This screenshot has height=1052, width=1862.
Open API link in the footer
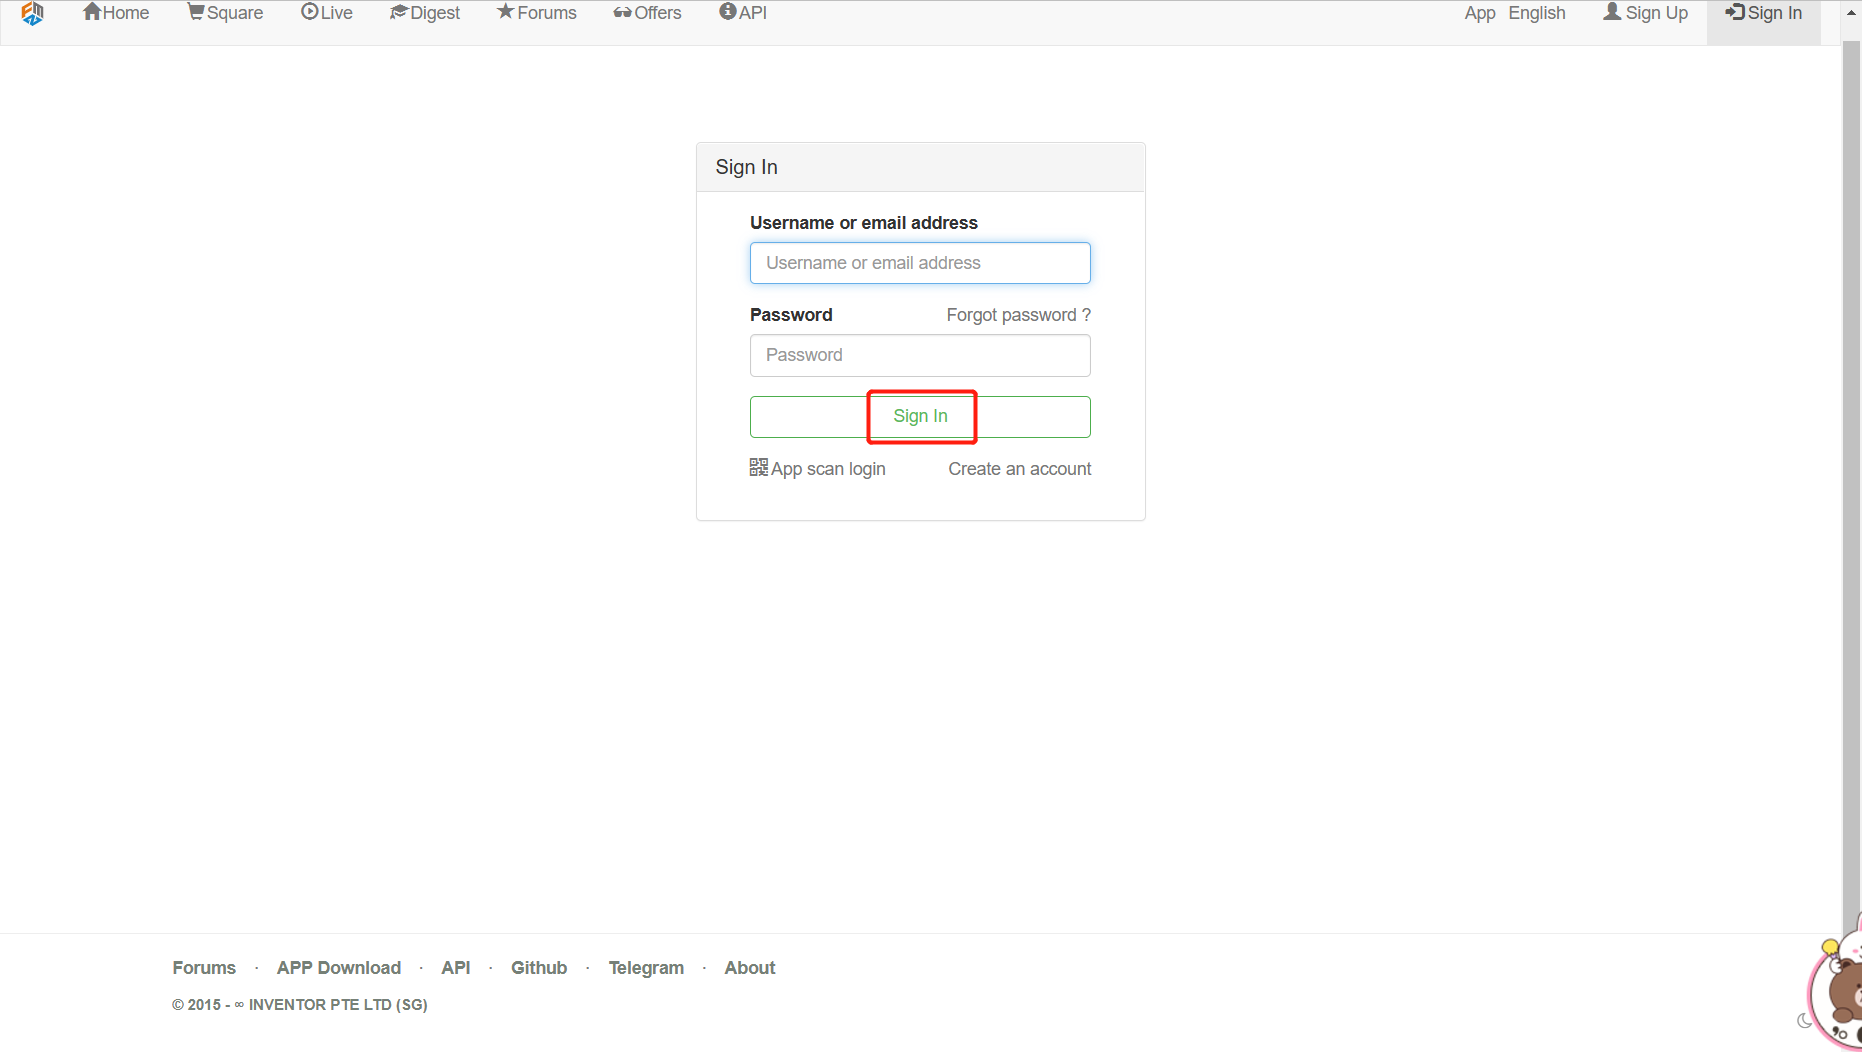pos(456,968)
